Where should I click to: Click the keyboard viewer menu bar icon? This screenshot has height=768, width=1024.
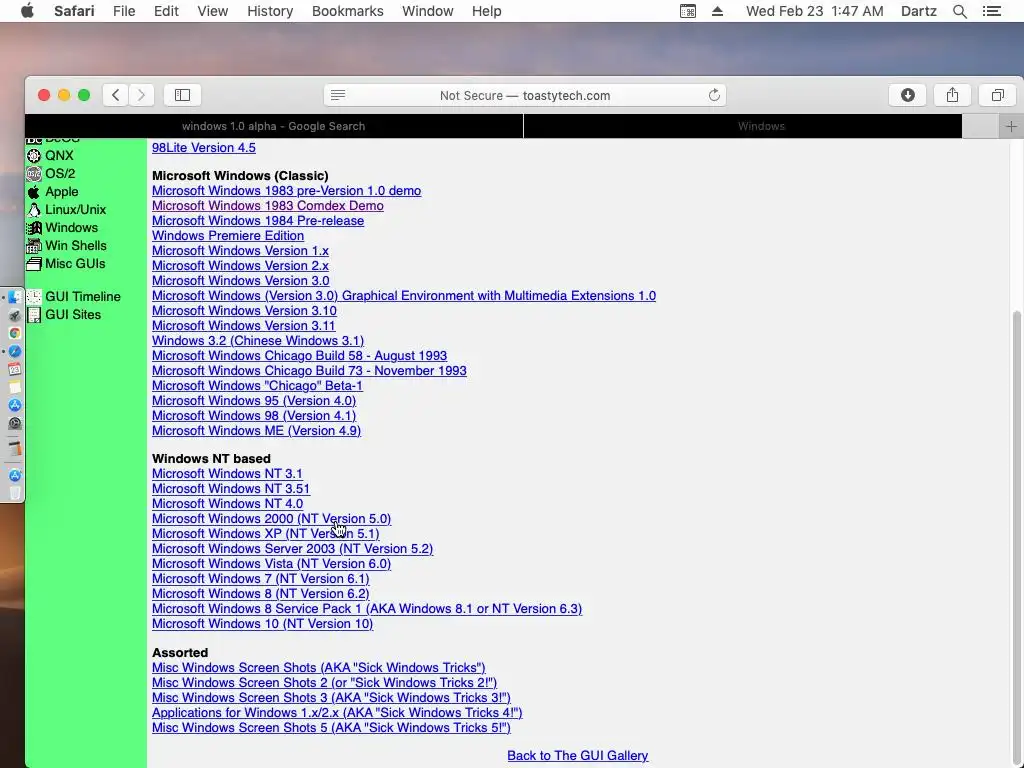[688, 11]
